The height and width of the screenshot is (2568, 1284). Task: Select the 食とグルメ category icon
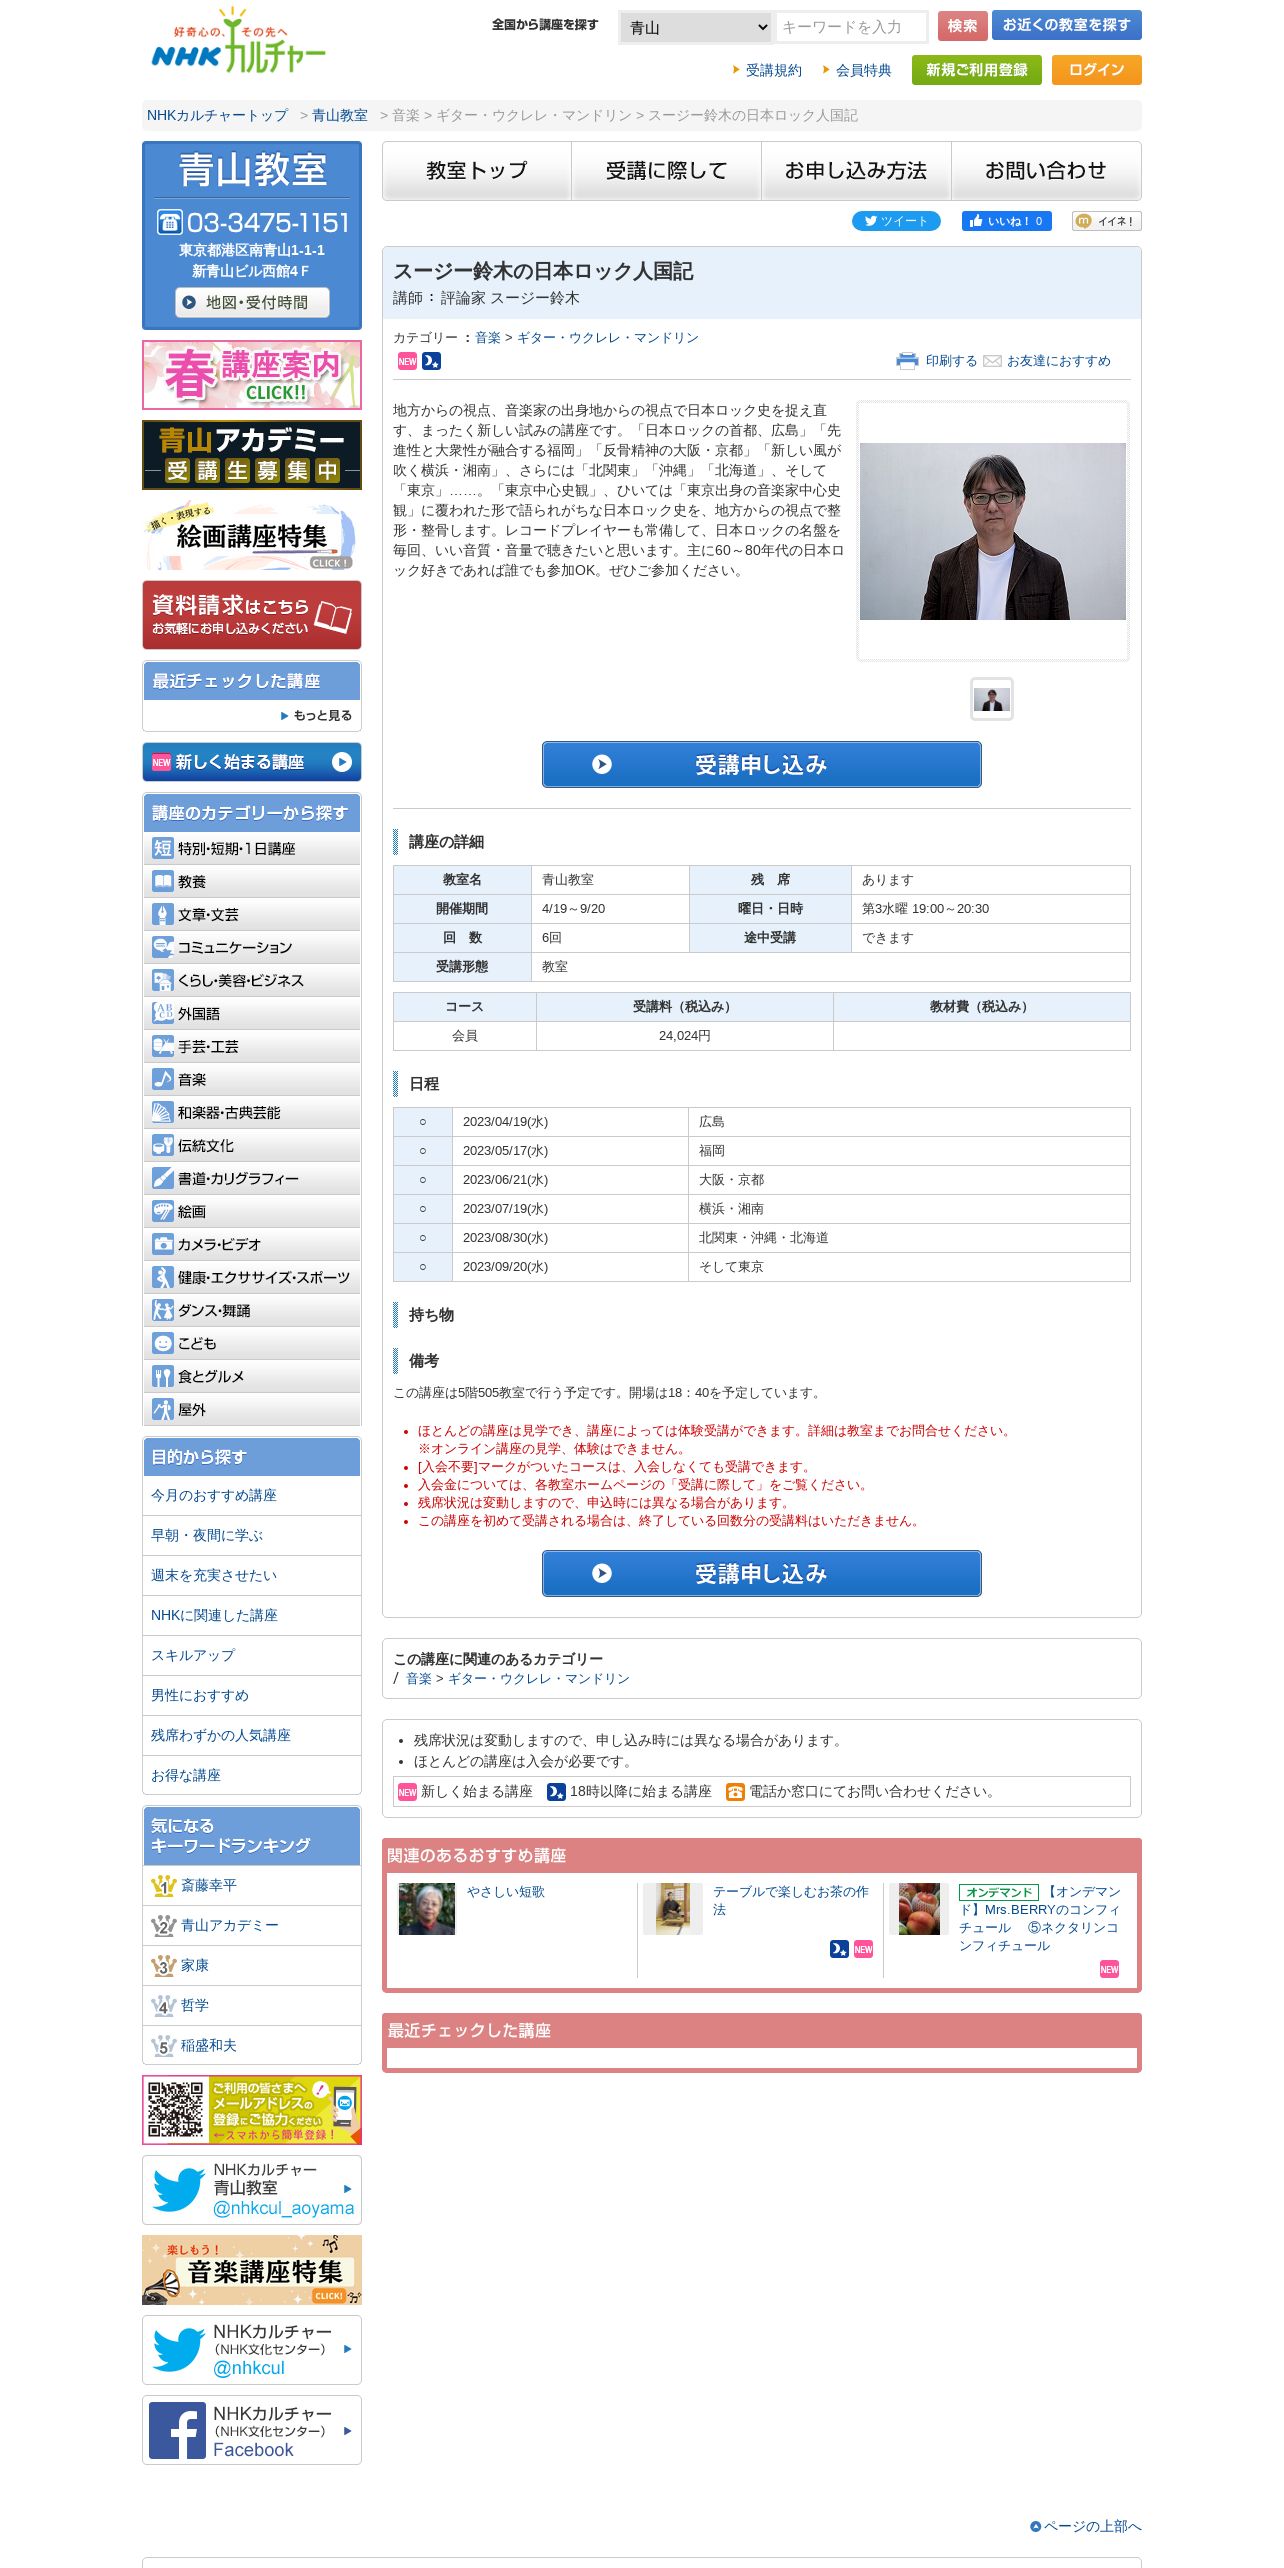[x=163, y=1376]
